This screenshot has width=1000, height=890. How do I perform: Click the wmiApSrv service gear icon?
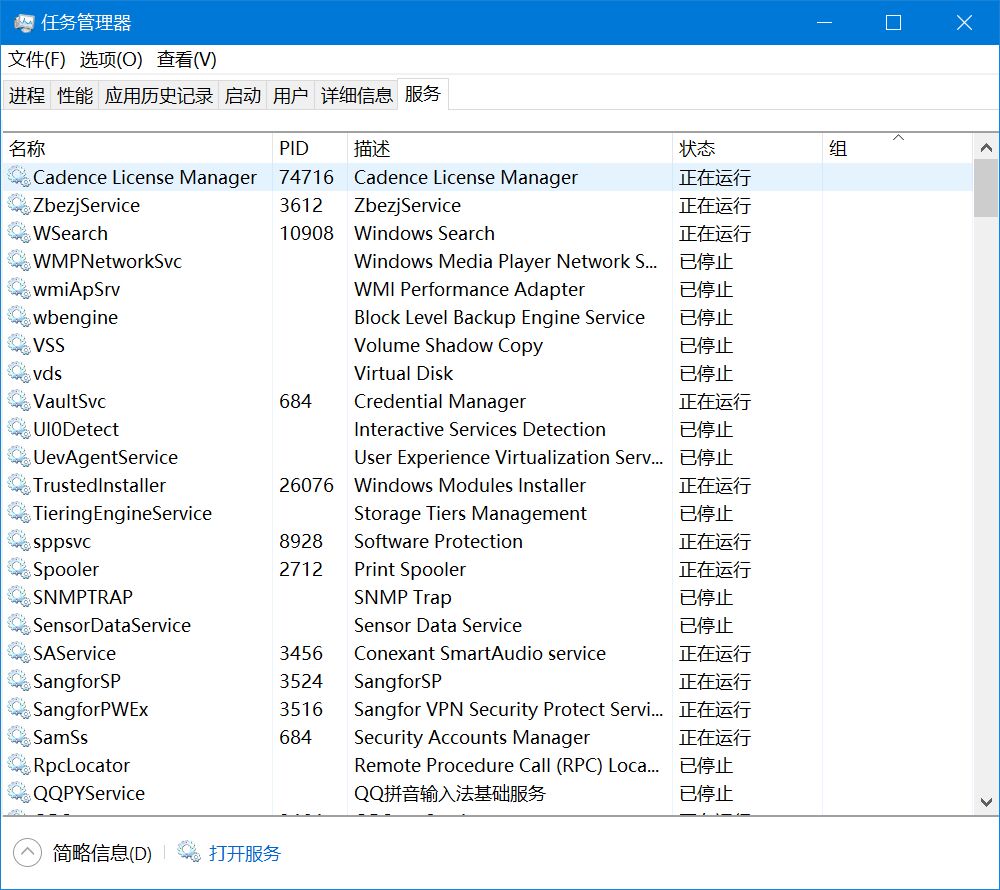18,289
